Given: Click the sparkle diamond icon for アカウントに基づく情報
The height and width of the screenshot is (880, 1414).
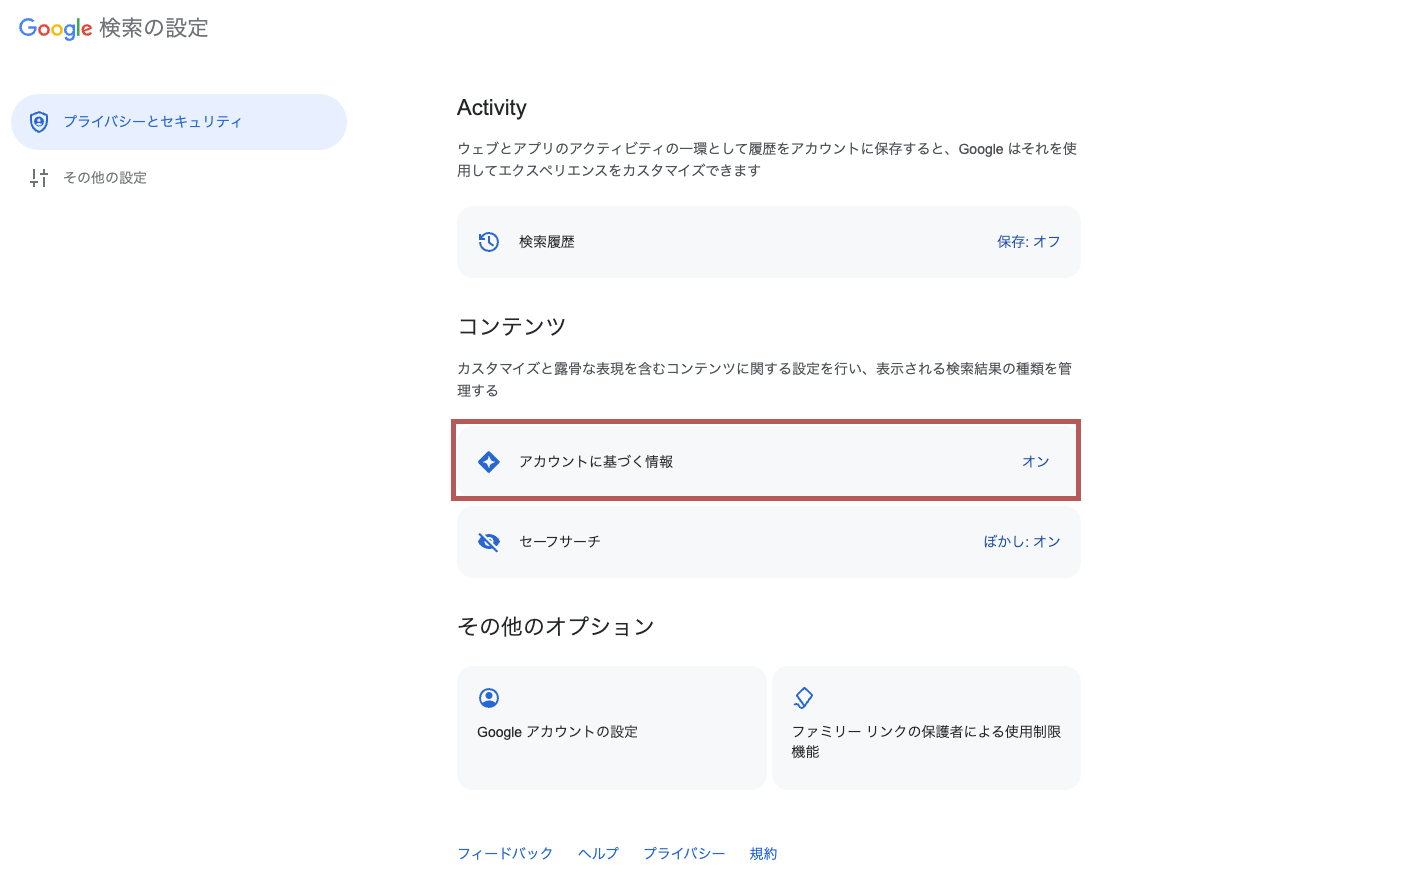Looking at the screenshot, I should [x=489, y=462].
